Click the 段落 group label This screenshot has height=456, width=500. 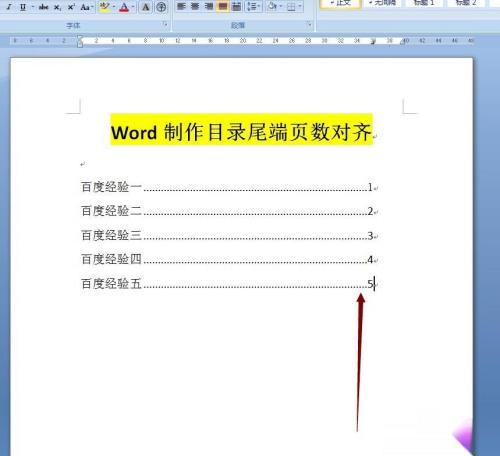(238, 25)
